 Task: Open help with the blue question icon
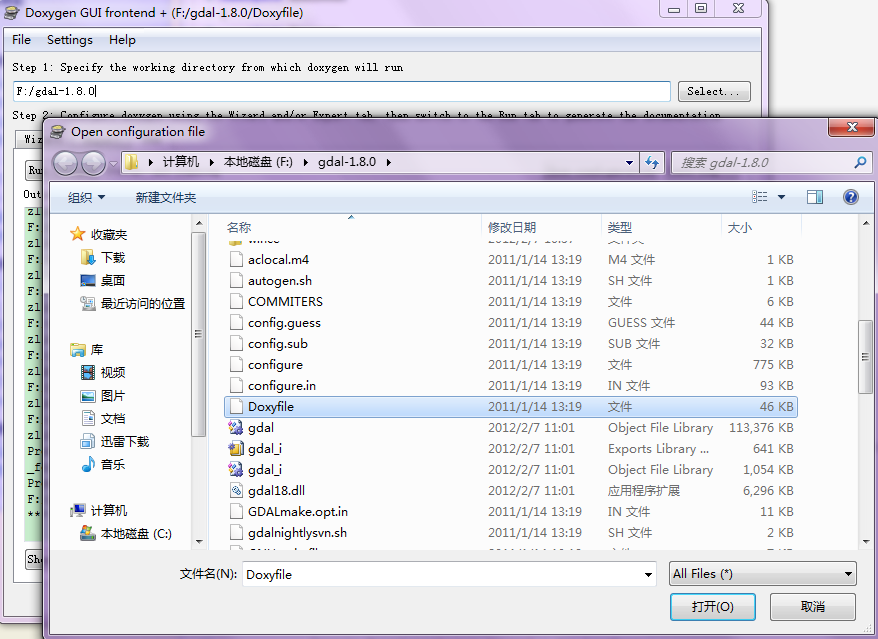click(851, 197)
